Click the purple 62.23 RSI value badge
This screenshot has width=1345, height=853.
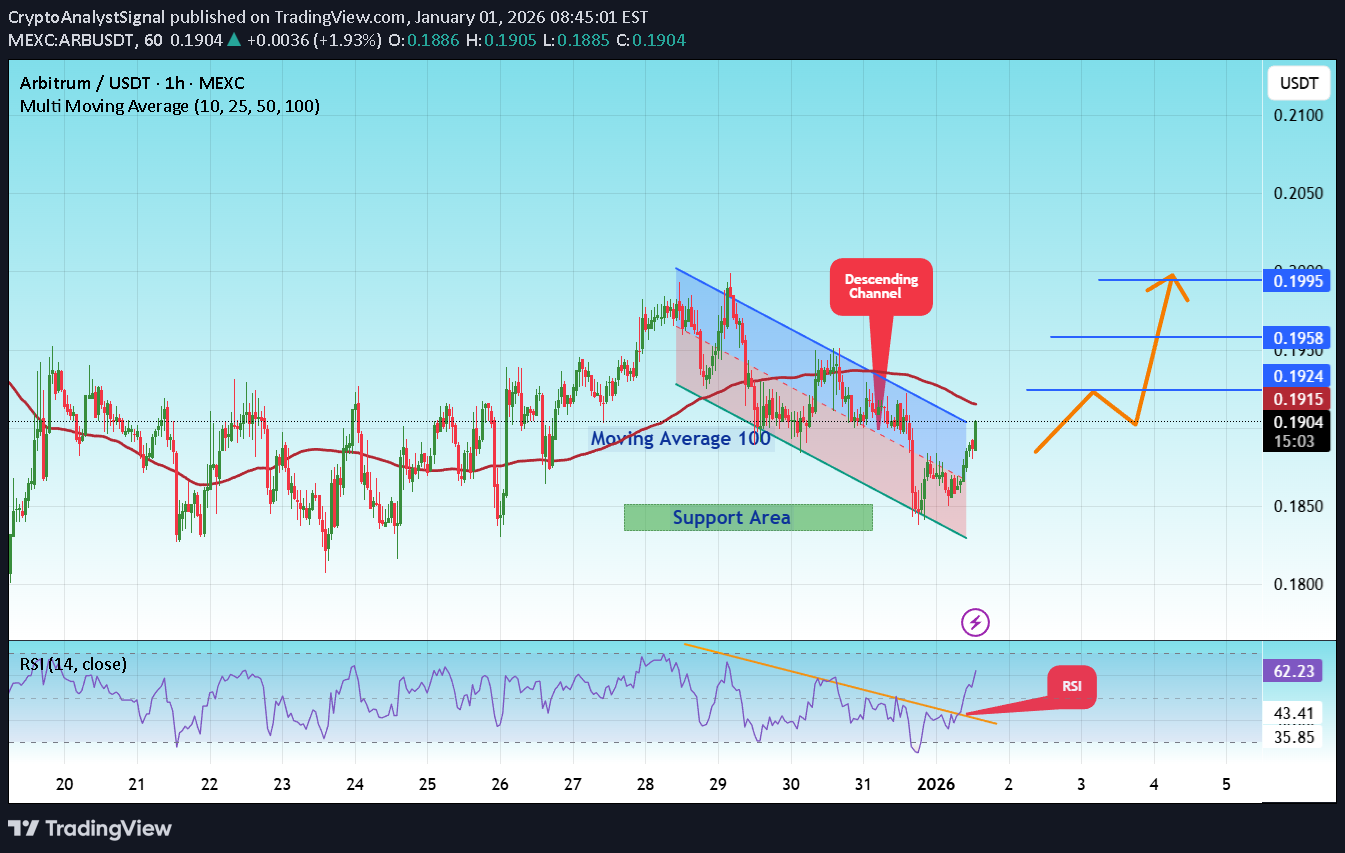1293,670
